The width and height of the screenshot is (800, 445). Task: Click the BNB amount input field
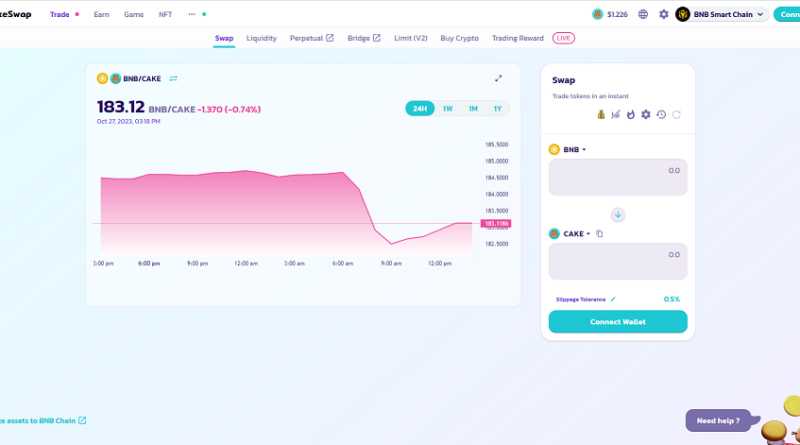(617, 177)
